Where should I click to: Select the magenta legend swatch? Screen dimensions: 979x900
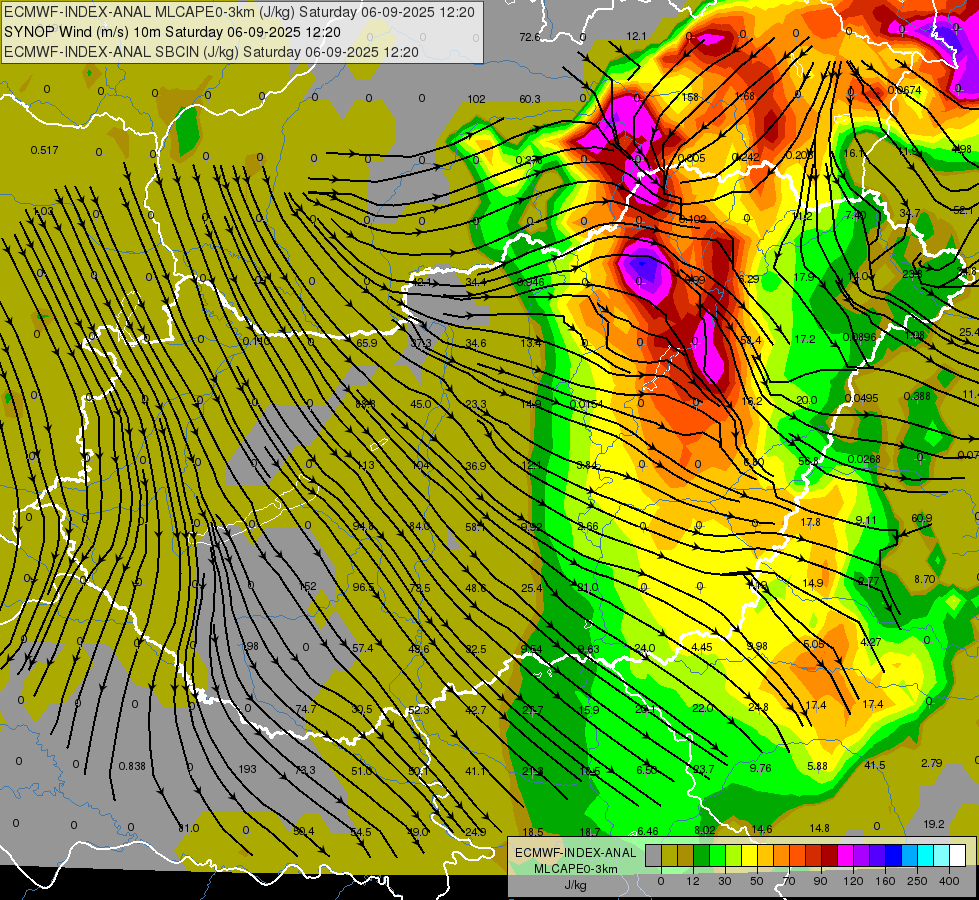846,856
